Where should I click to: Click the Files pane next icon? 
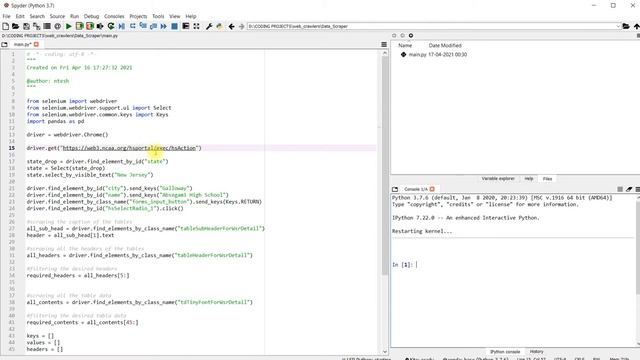click(402, 36)
